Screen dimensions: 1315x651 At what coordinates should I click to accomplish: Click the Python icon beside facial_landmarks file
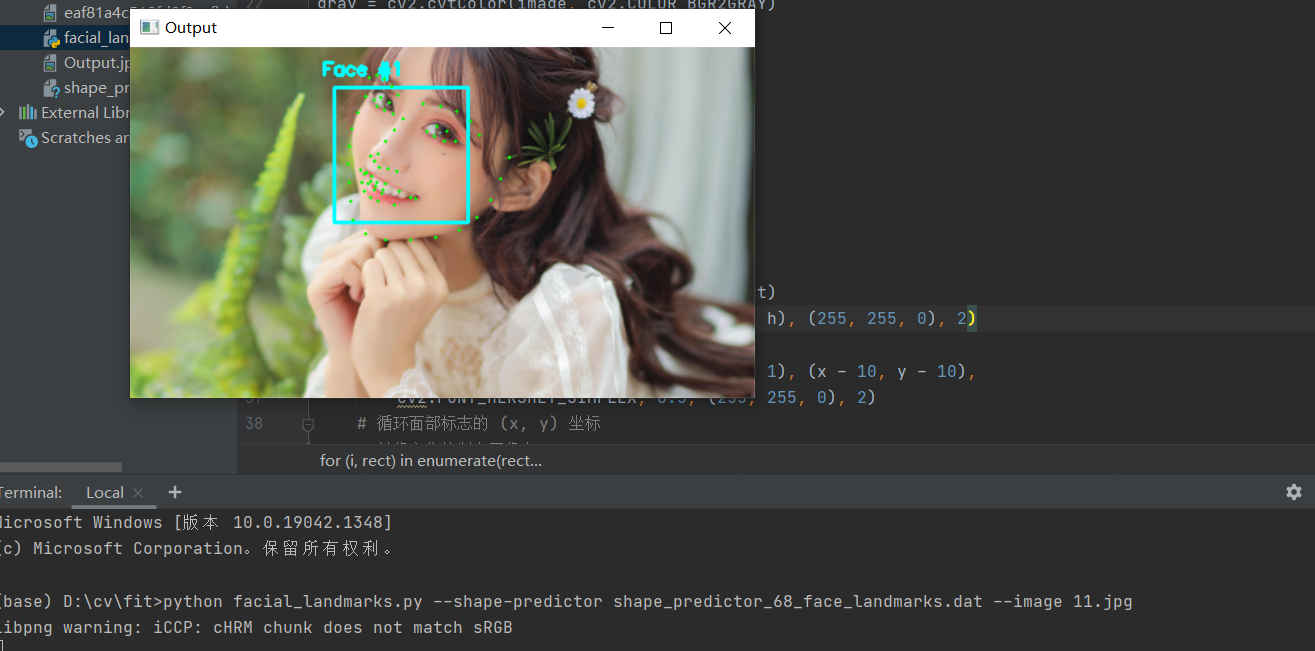click(51, 38)
